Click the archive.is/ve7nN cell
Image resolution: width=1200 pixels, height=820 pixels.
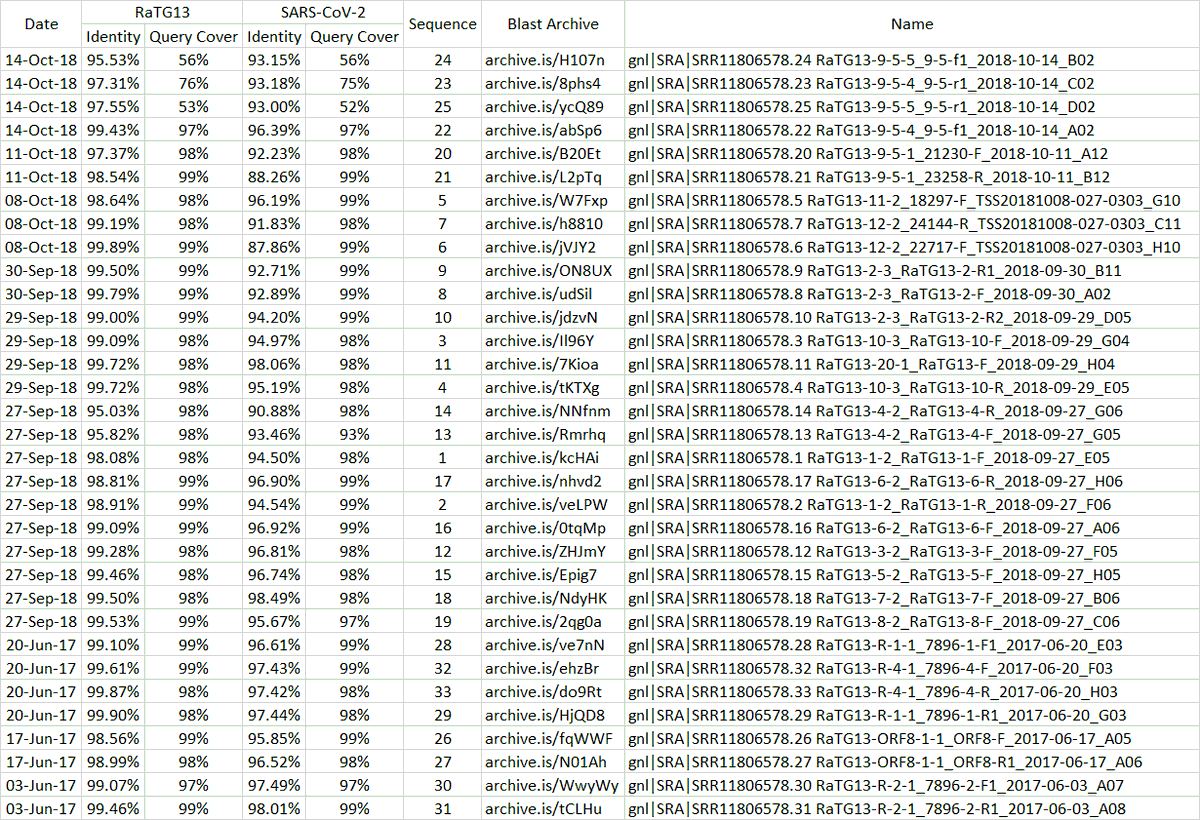[x=553, y=645]
